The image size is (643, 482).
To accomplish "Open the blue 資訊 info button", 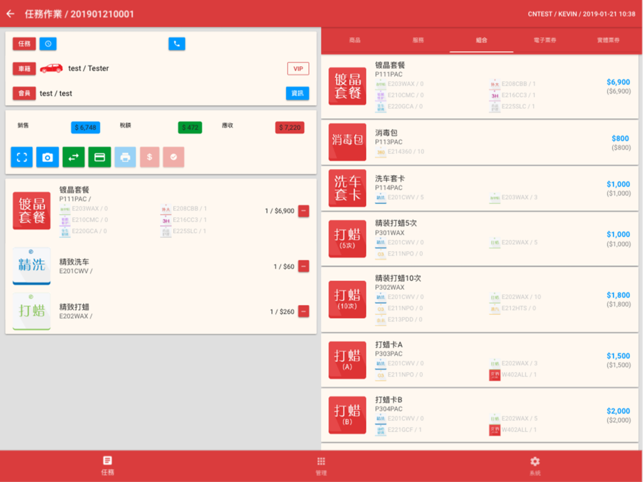I will pos(297,94).
